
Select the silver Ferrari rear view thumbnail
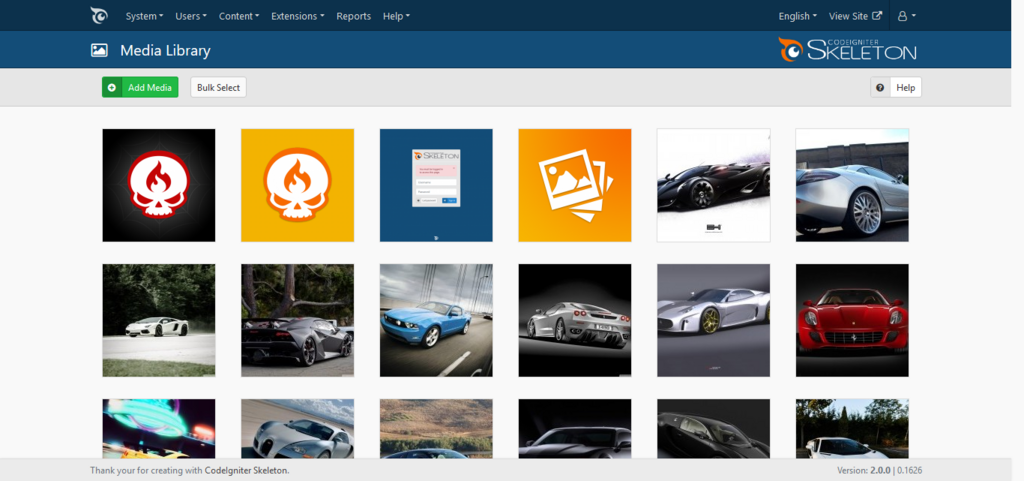pos(575,320)
